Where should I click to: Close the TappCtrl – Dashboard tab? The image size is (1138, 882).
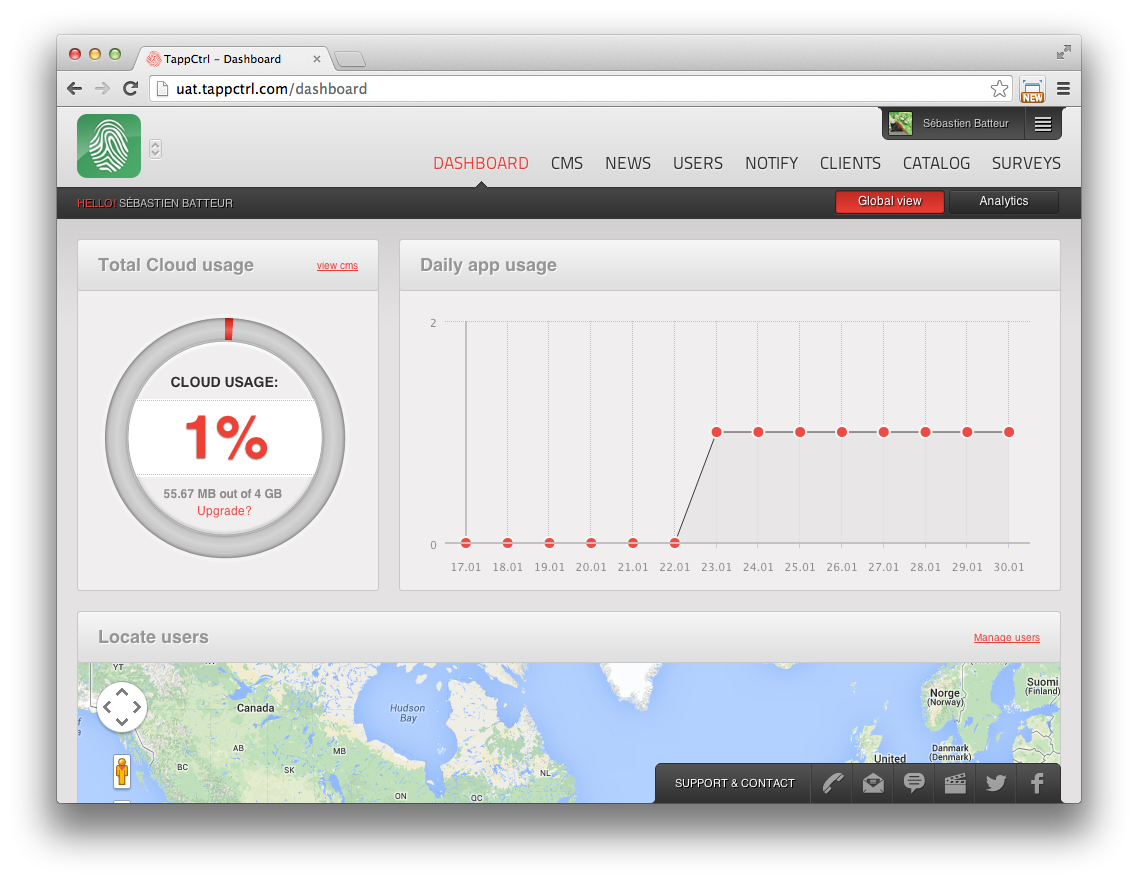tap(316, 59)
